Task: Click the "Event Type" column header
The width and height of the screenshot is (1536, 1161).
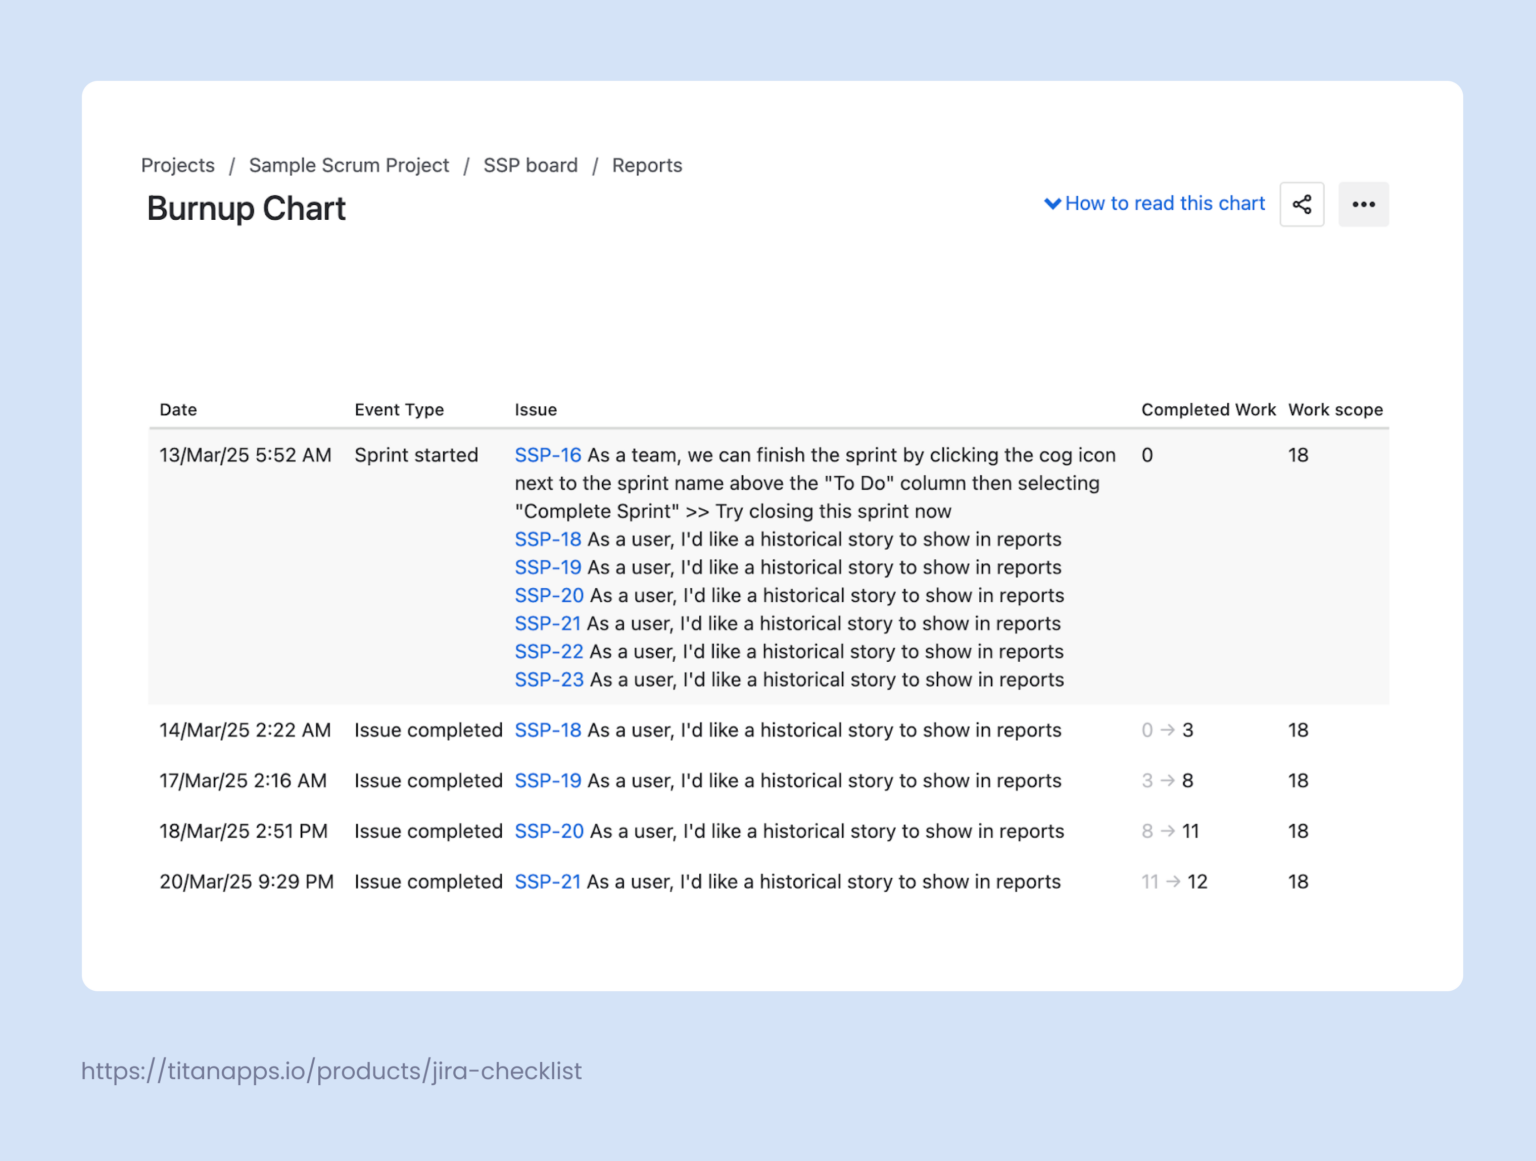Action: pyautogui.click(x=399, y=409)
